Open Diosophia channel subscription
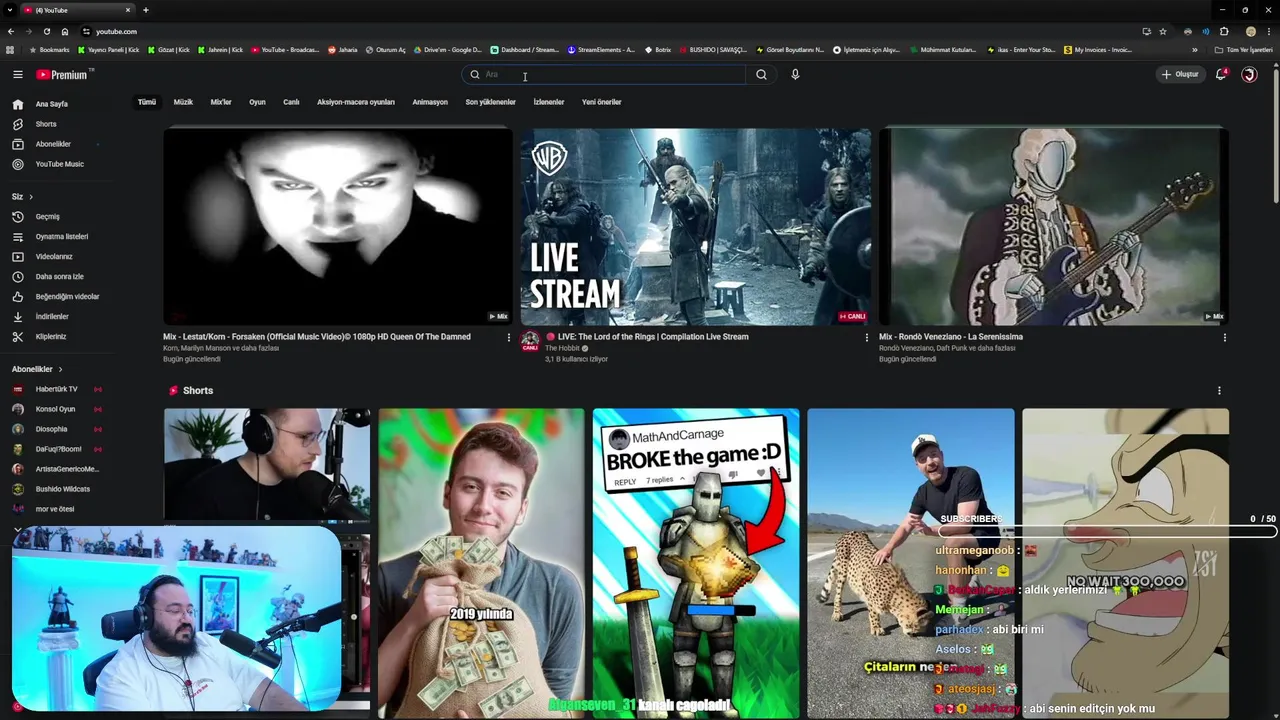 51,429
